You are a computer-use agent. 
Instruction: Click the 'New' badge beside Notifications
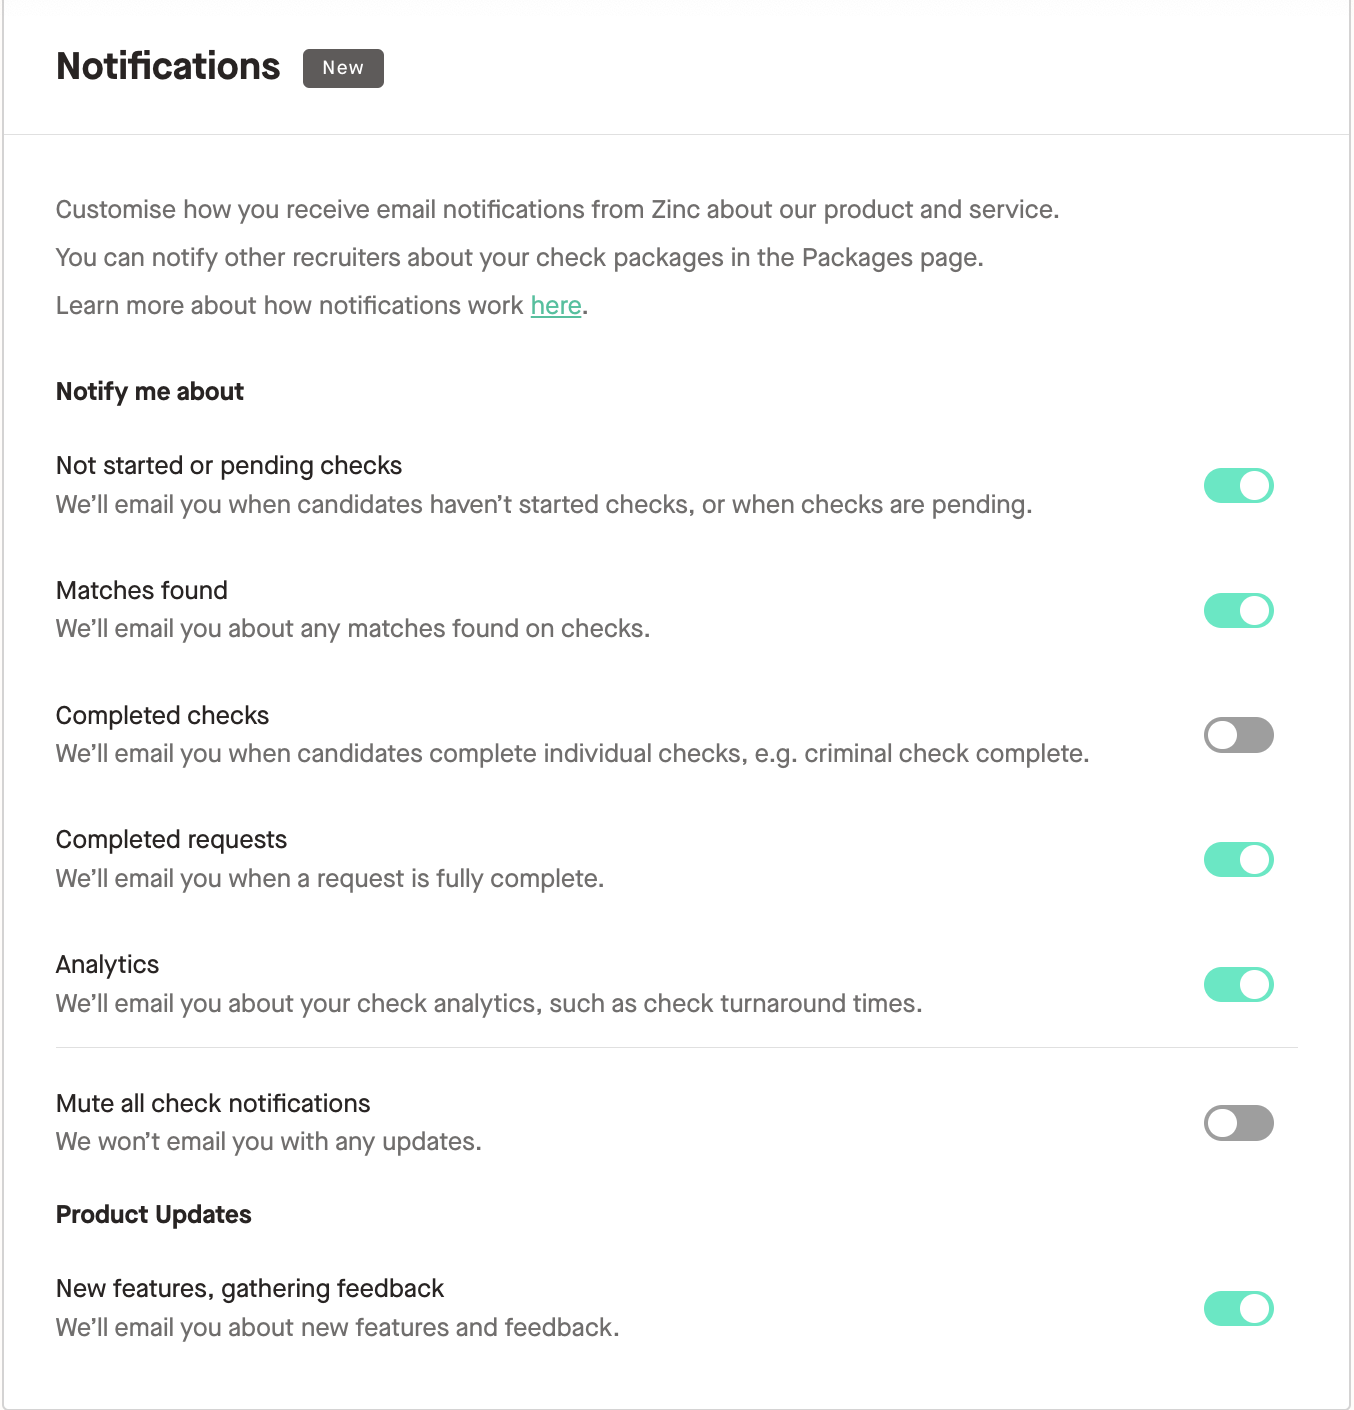coord(343,68)
